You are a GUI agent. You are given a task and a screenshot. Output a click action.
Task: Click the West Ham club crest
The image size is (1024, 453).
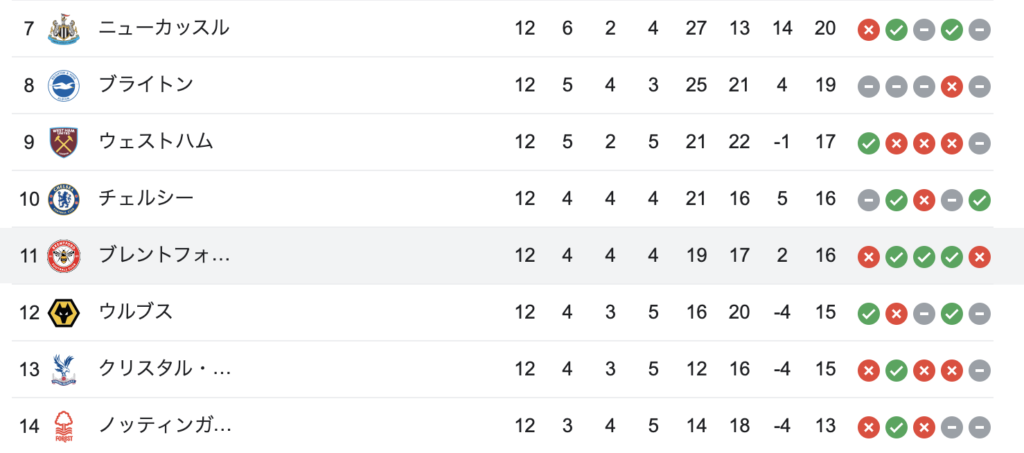coord(64,142)
